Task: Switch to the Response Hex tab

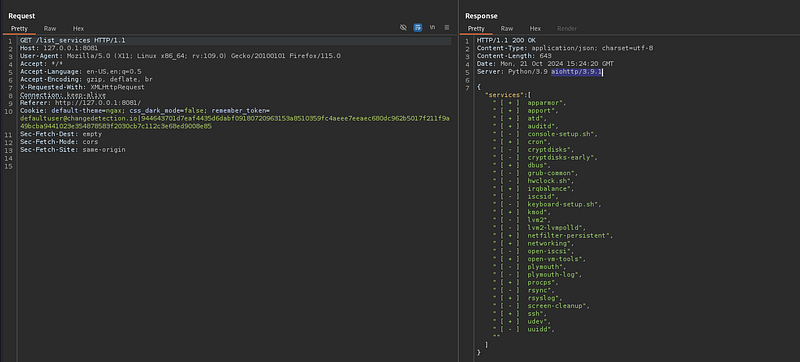Action: click(535, 29)
